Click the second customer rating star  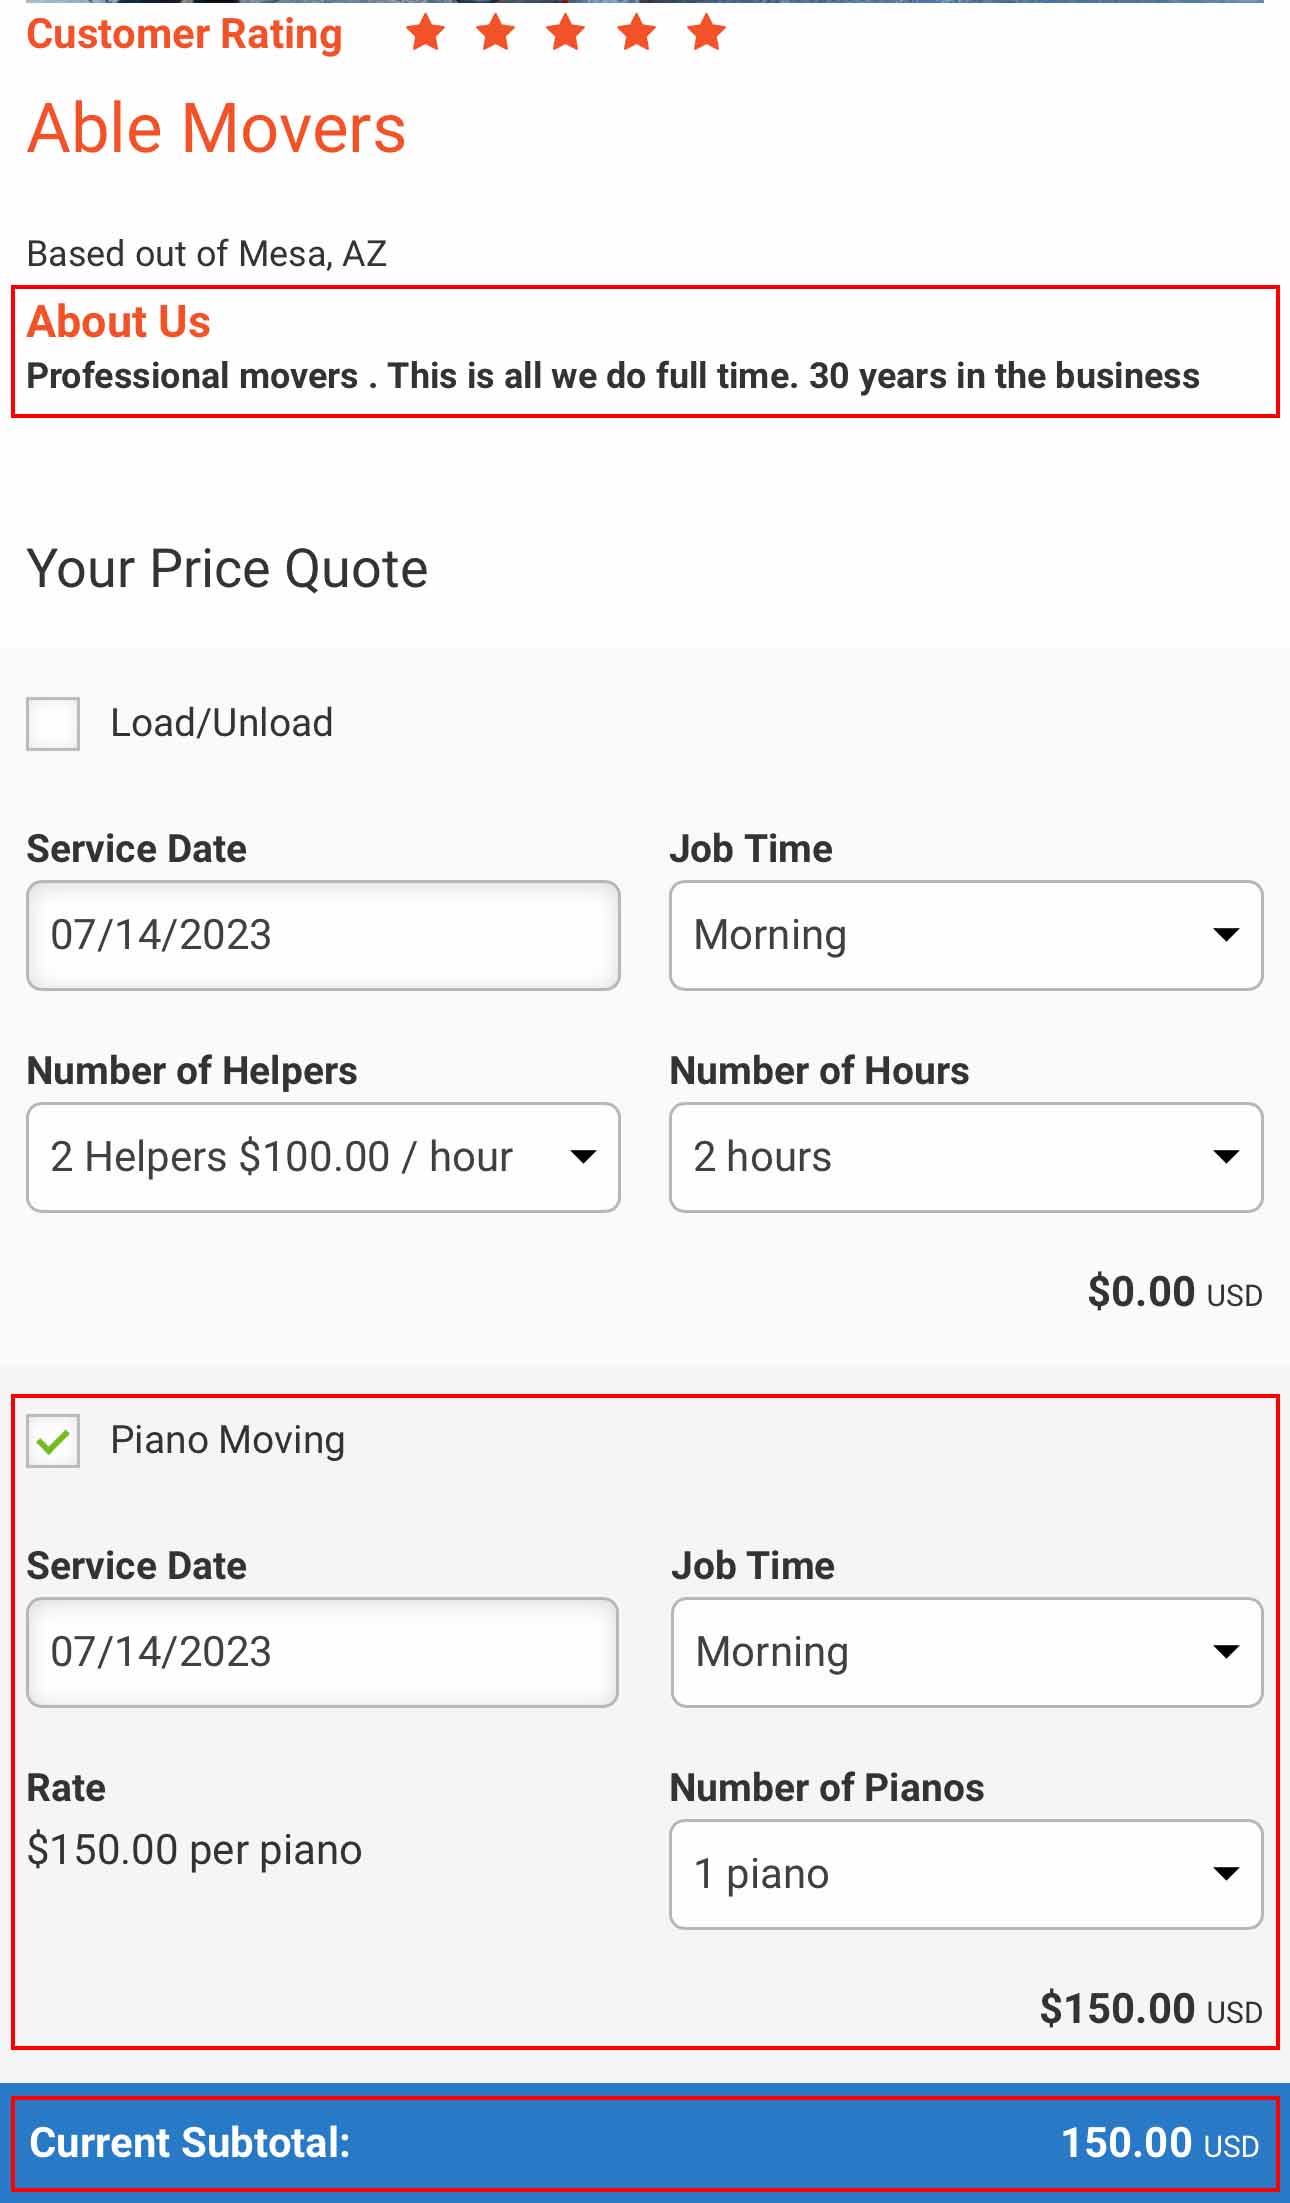(x=495, y=33)
